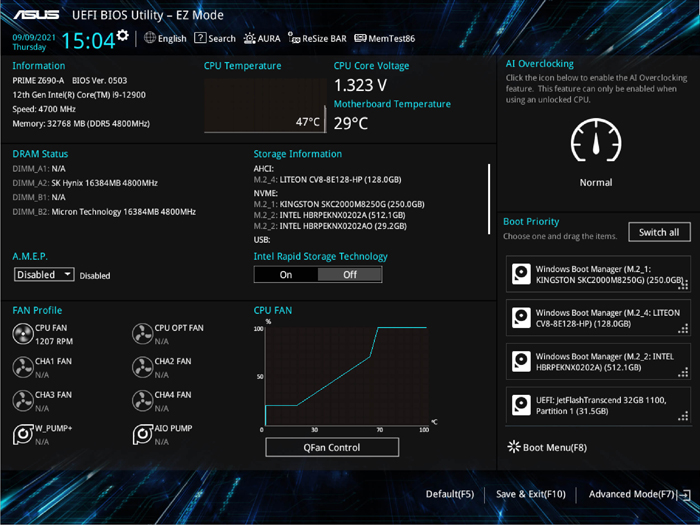Click M.2_4 LITEON CV8-8E128-HP storage entry
Viewport: 700px width, 525px height.
coord(327,179)
